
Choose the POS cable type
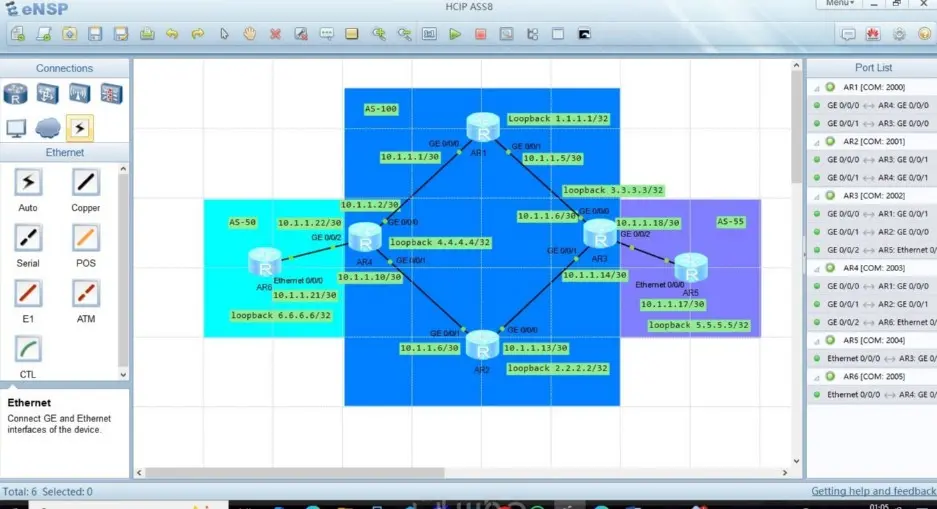point(85,238)
